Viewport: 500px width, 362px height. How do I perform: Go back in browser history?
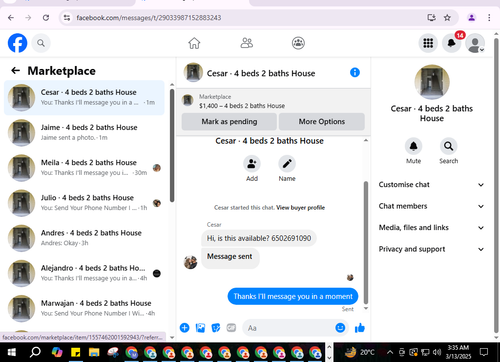11,18
